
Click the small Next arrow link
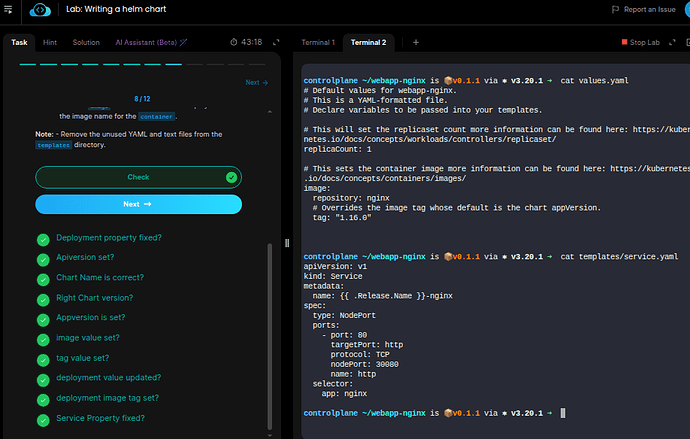[256, 83]
